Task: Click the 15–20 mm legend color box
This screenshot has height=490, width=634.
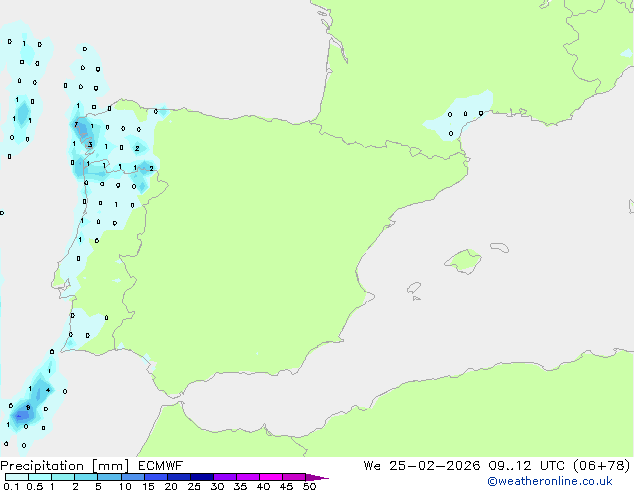Action: click(155, 477)
